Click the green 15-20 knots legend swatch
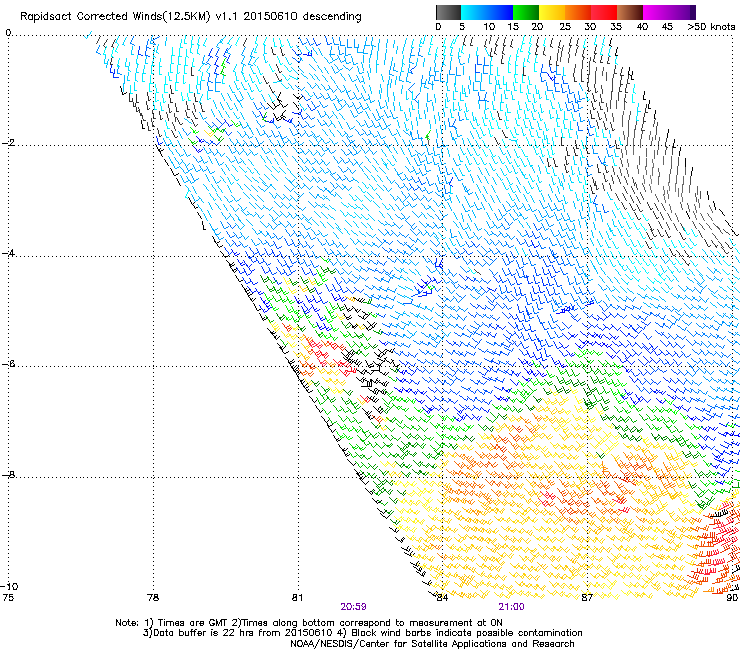 click(x=526, y=12)
